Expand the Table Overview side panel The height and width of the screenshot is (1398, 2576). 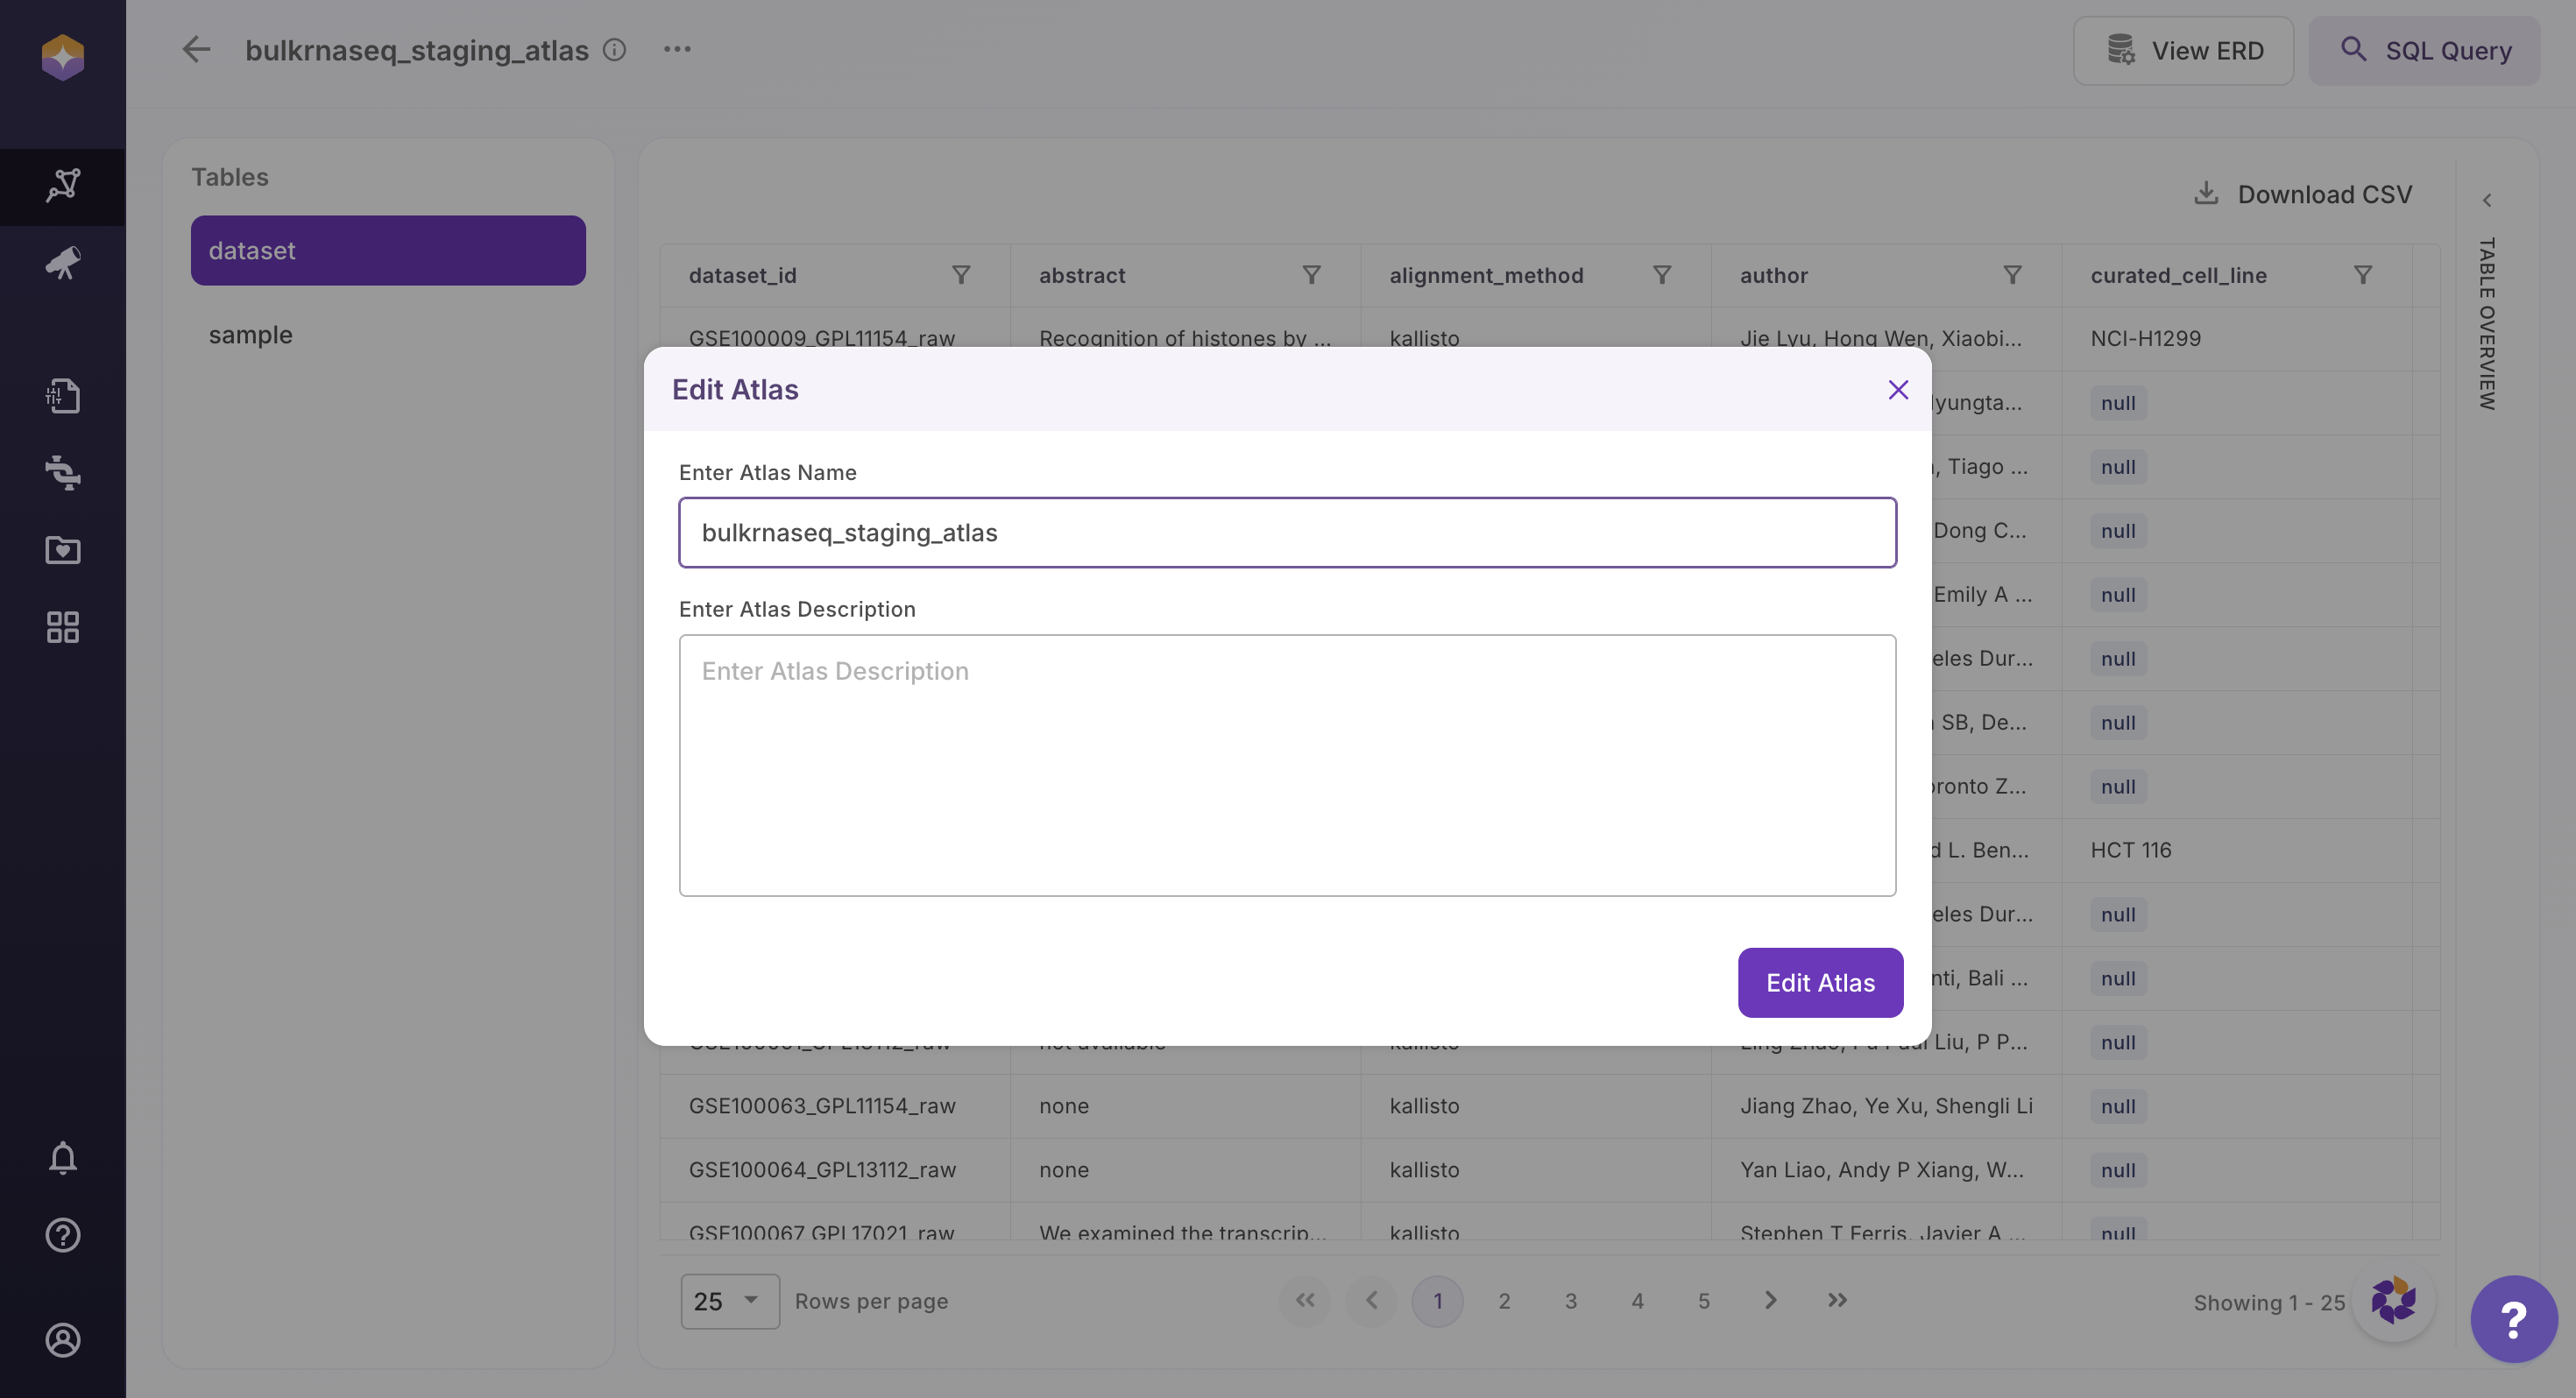tap(2486, 201)
